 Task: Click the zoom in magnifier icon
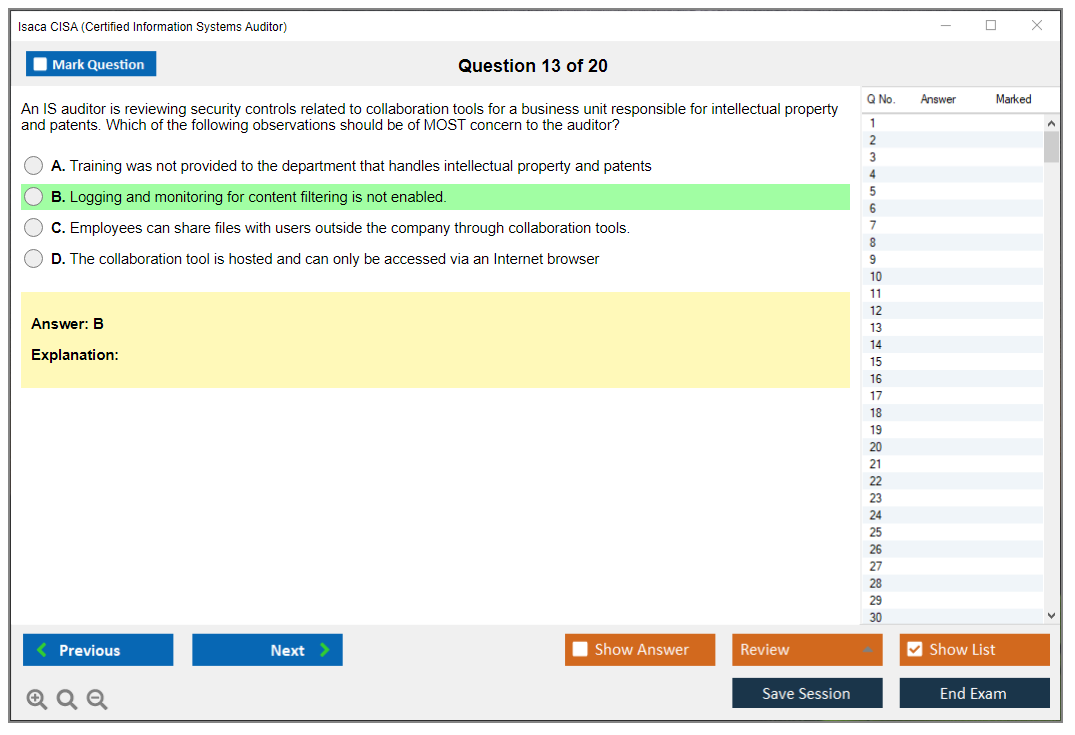pyautogui.click(x=36, y=699)
